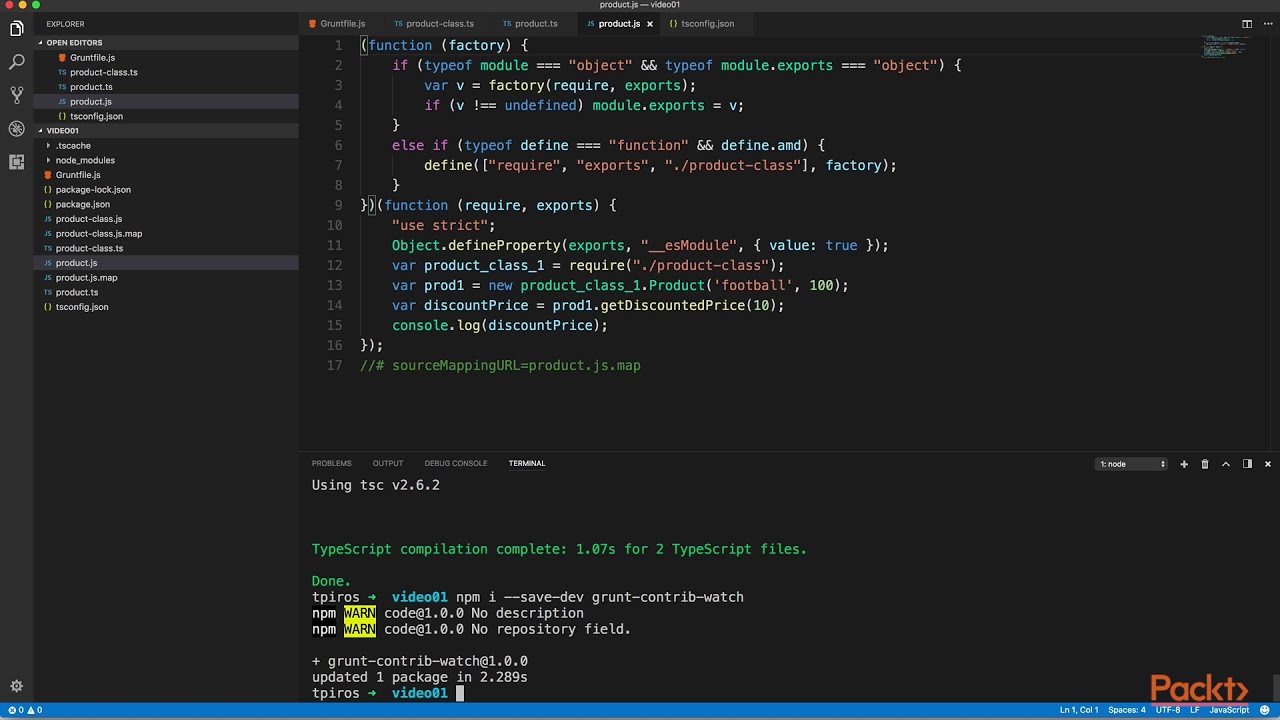Open the editor More Actions menu

coord(1267,24)
